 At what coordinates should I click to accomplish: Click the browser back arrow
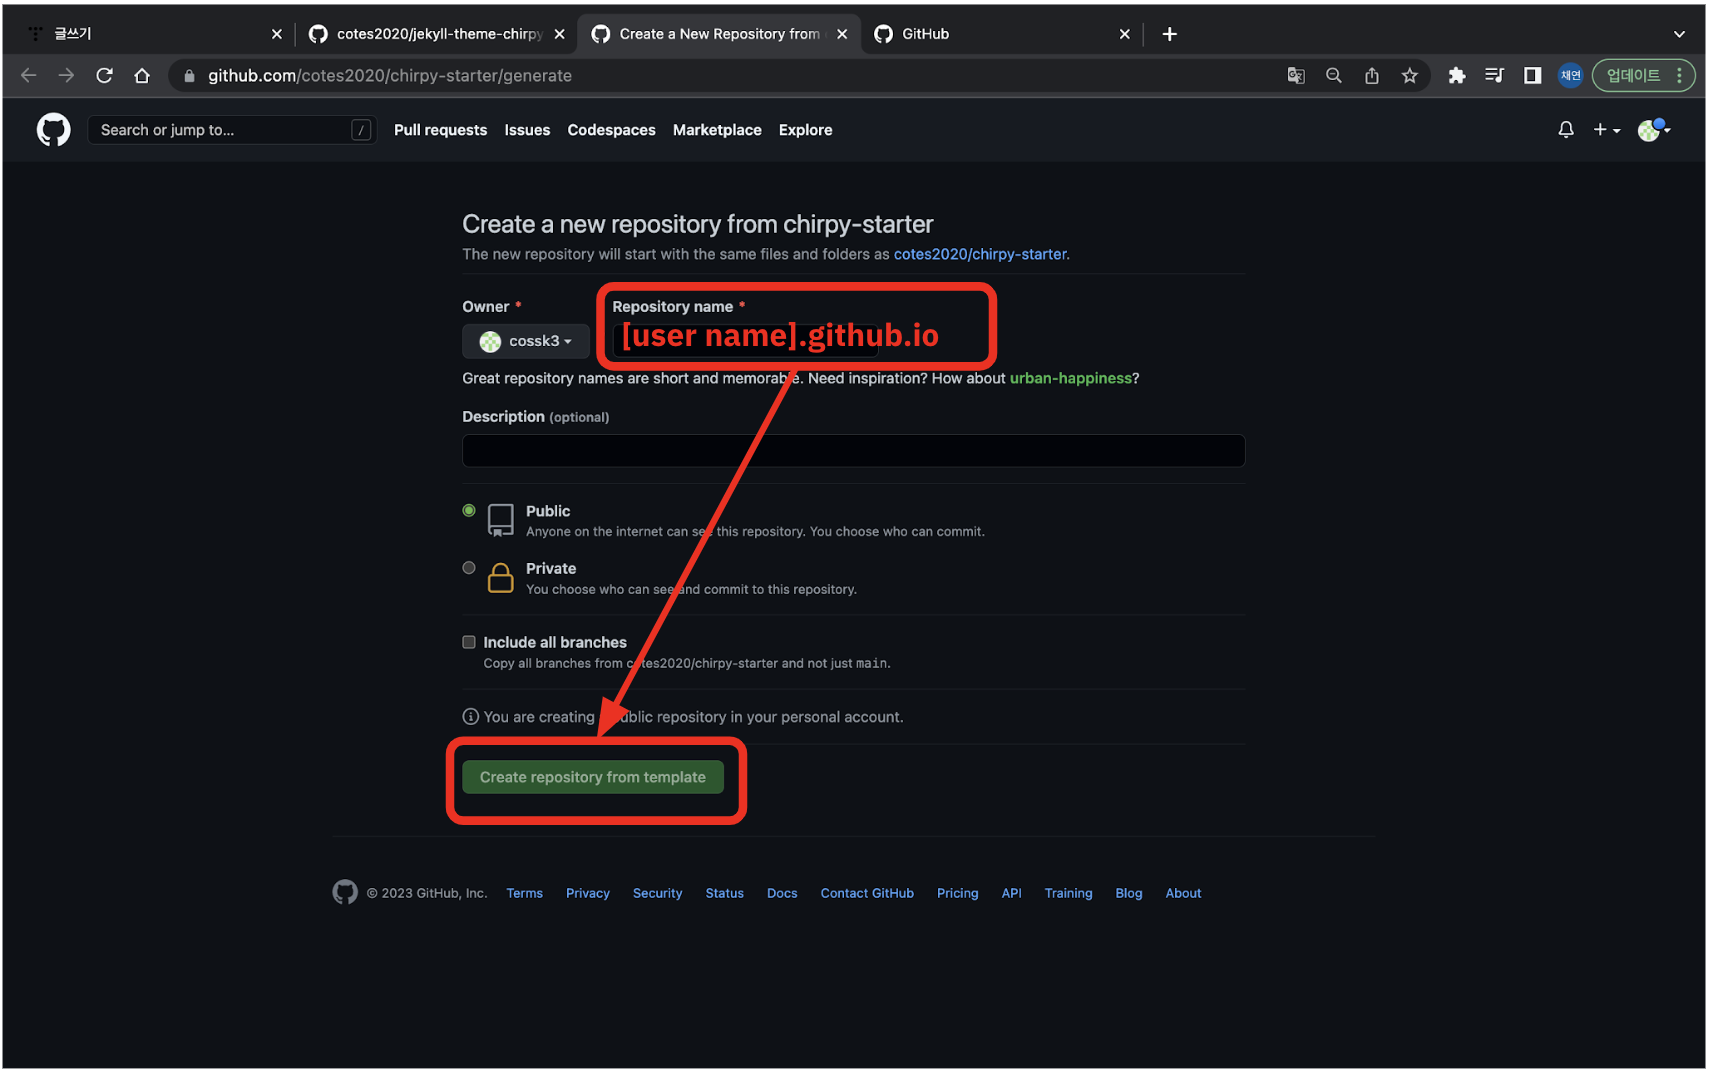(28, 75)
